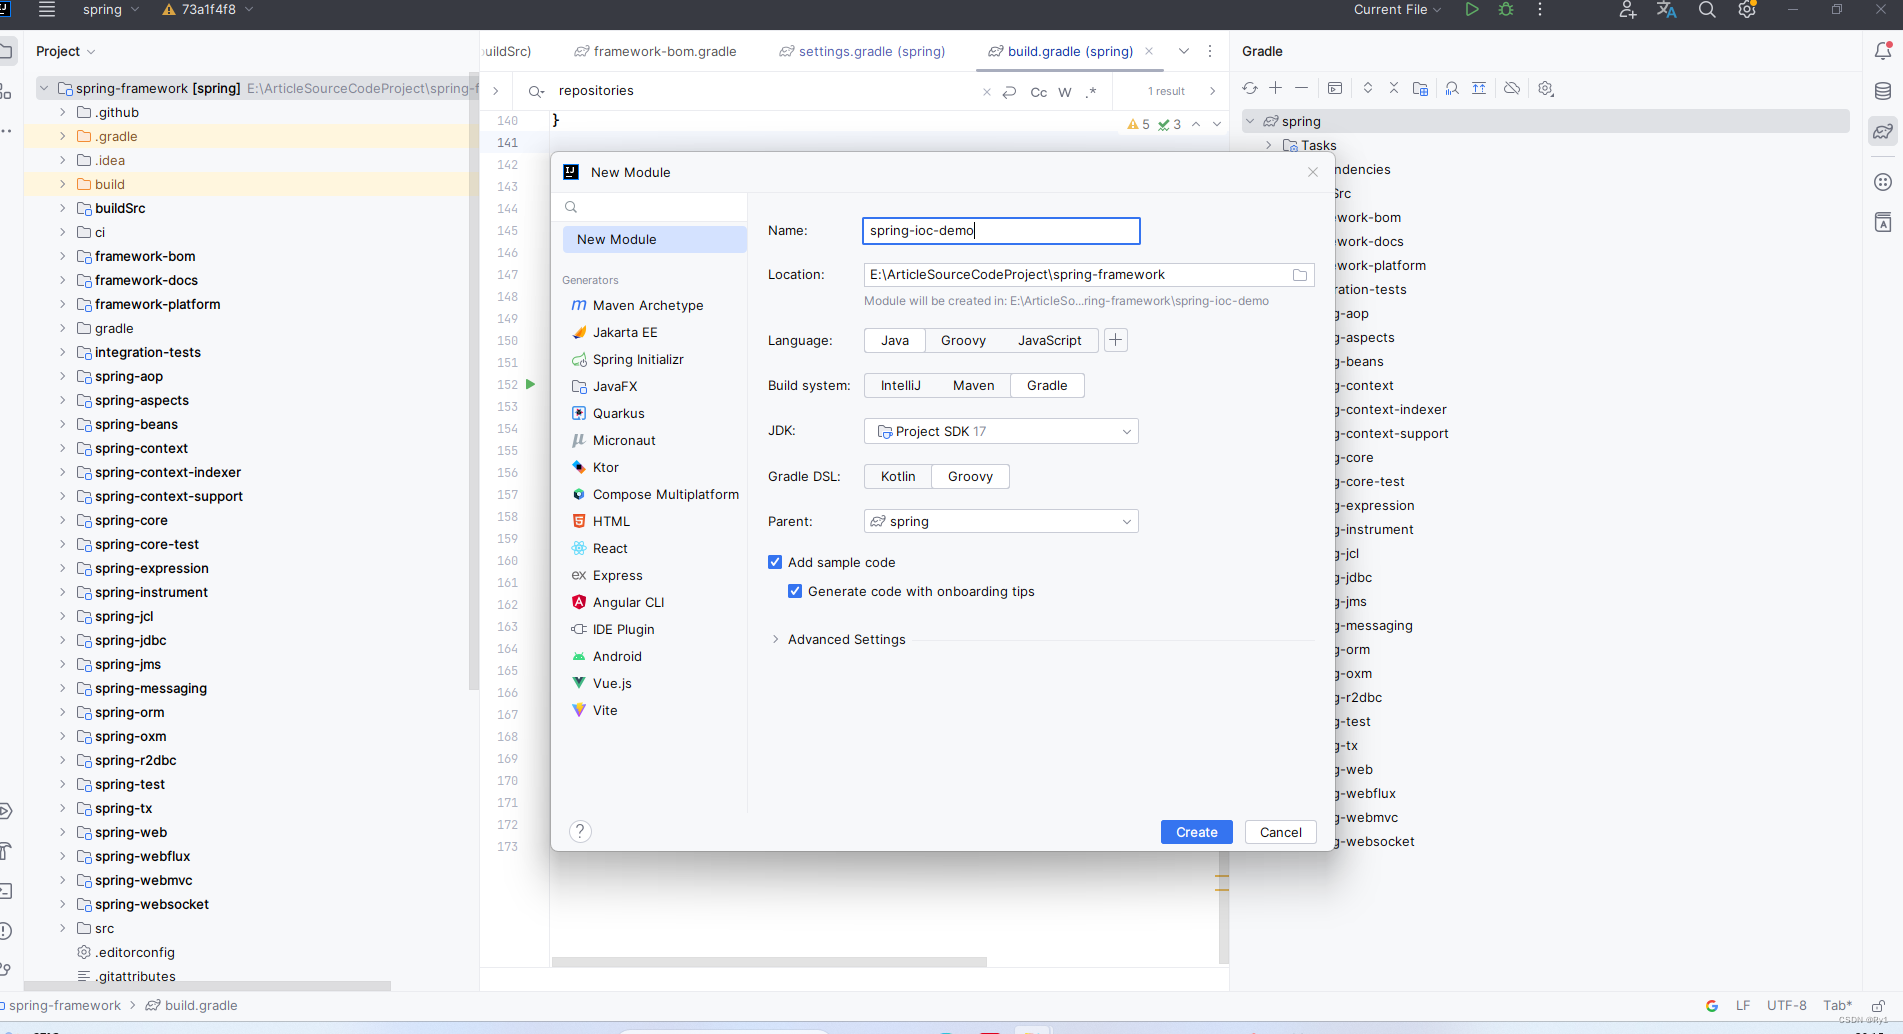Click the Gradle analyze dependencies icon
This screenshot has height=1034, width=1903.
click(1452, 89)
